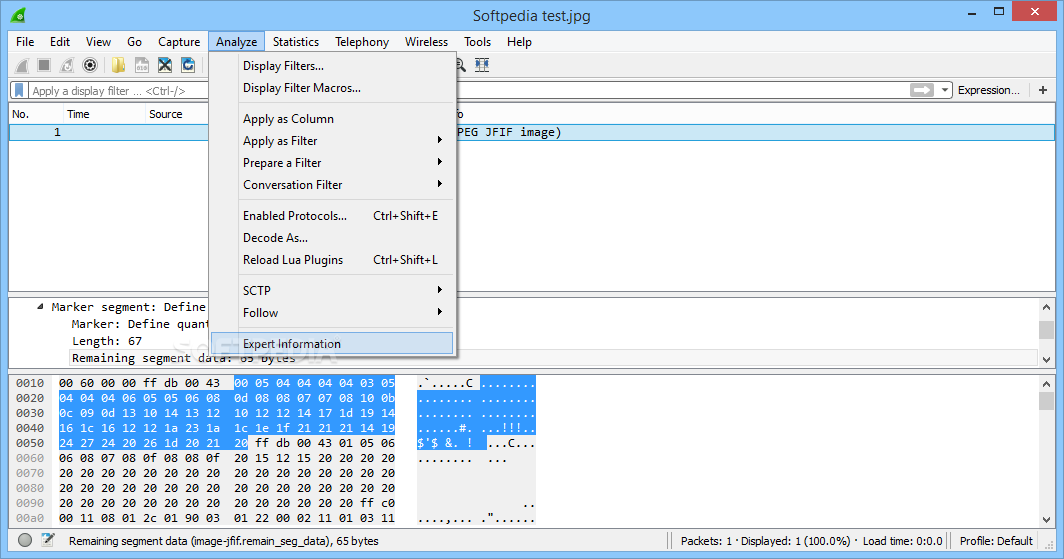This screenshot has height=559, width=1064.
Task: Click up arrow of hex bytes scrollbar
Action: (1046, 384)
